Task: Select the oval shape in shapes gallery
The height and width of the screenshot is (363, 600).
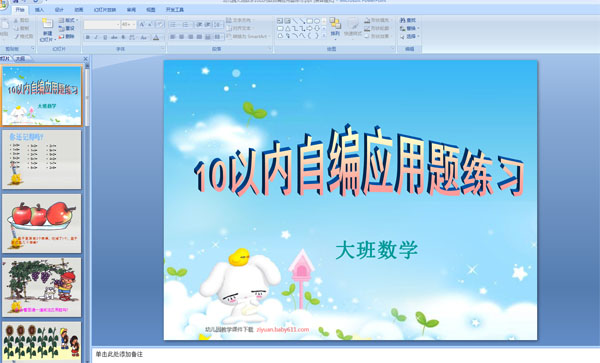Action: [317, 21]
